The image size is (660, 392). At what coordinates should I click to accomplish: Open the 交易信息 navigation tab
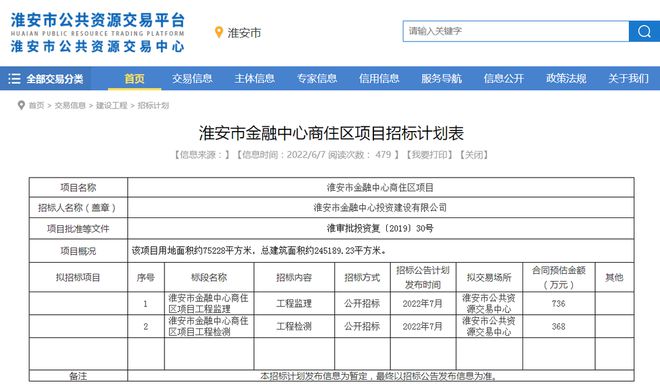[192, 78]
